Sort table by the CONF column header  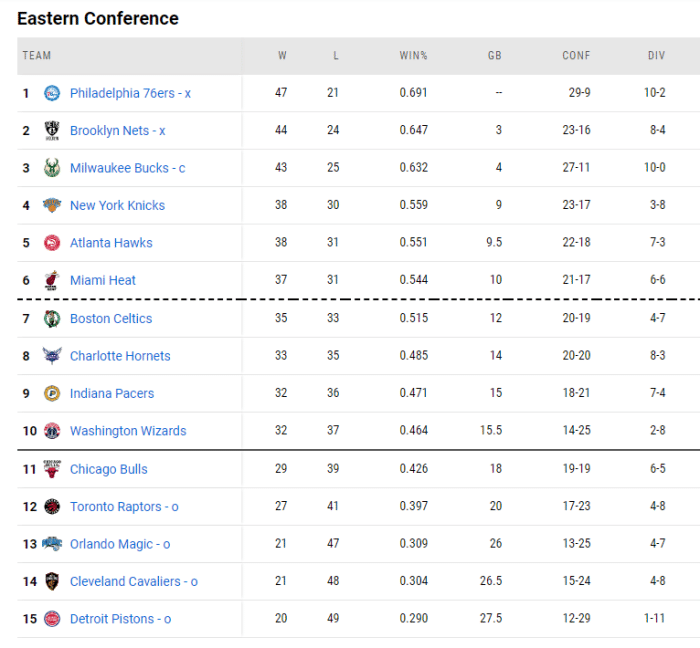click(x=576, y=56)
